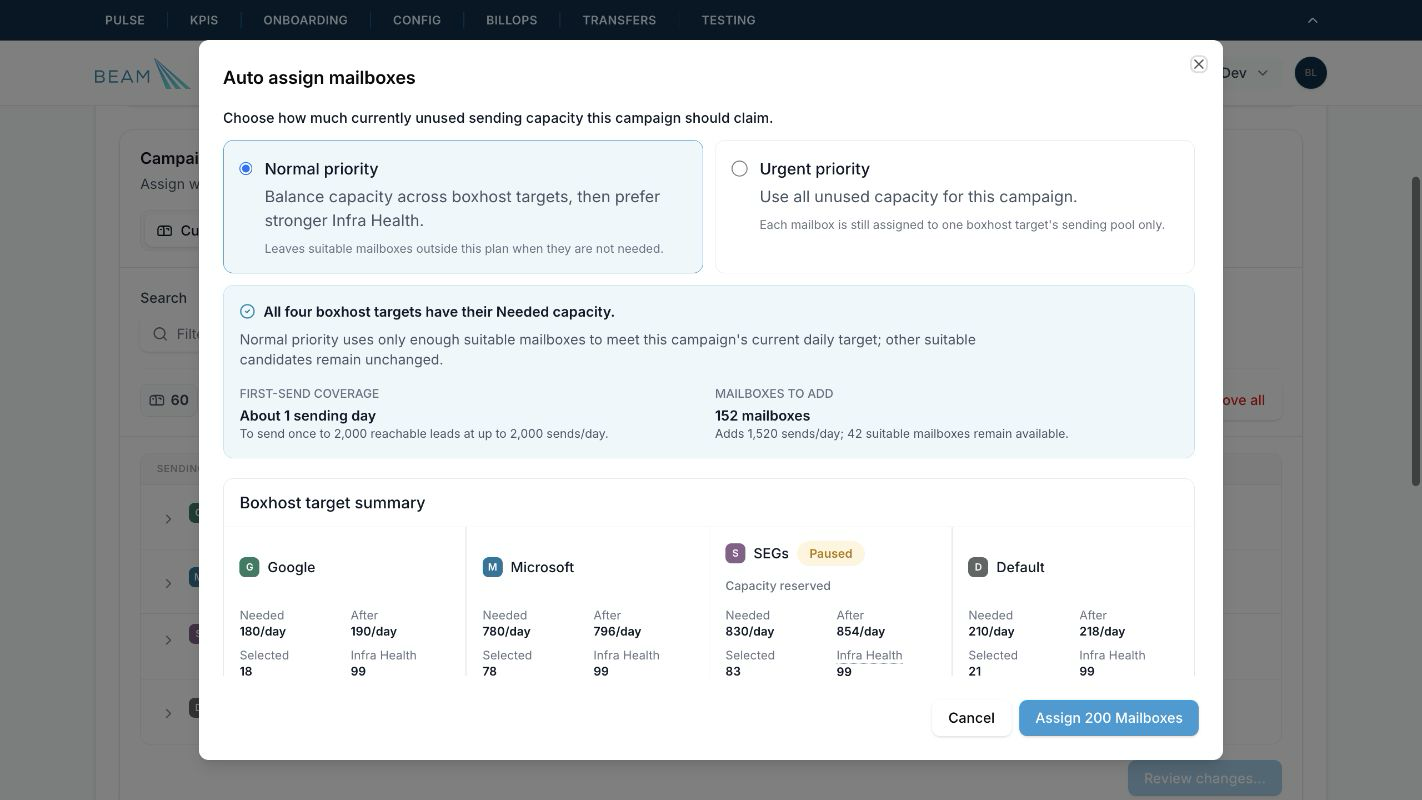
Task: Open the BL user avatar
Action: [x=1310, y=73]
